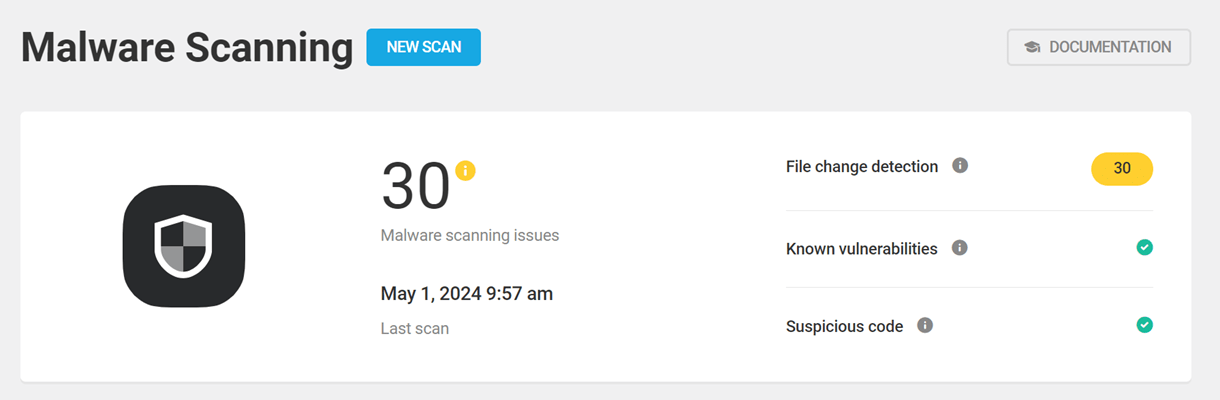
Task: Click the May 1, 2024 9:57 am timestamp
Action: point(467,294)
